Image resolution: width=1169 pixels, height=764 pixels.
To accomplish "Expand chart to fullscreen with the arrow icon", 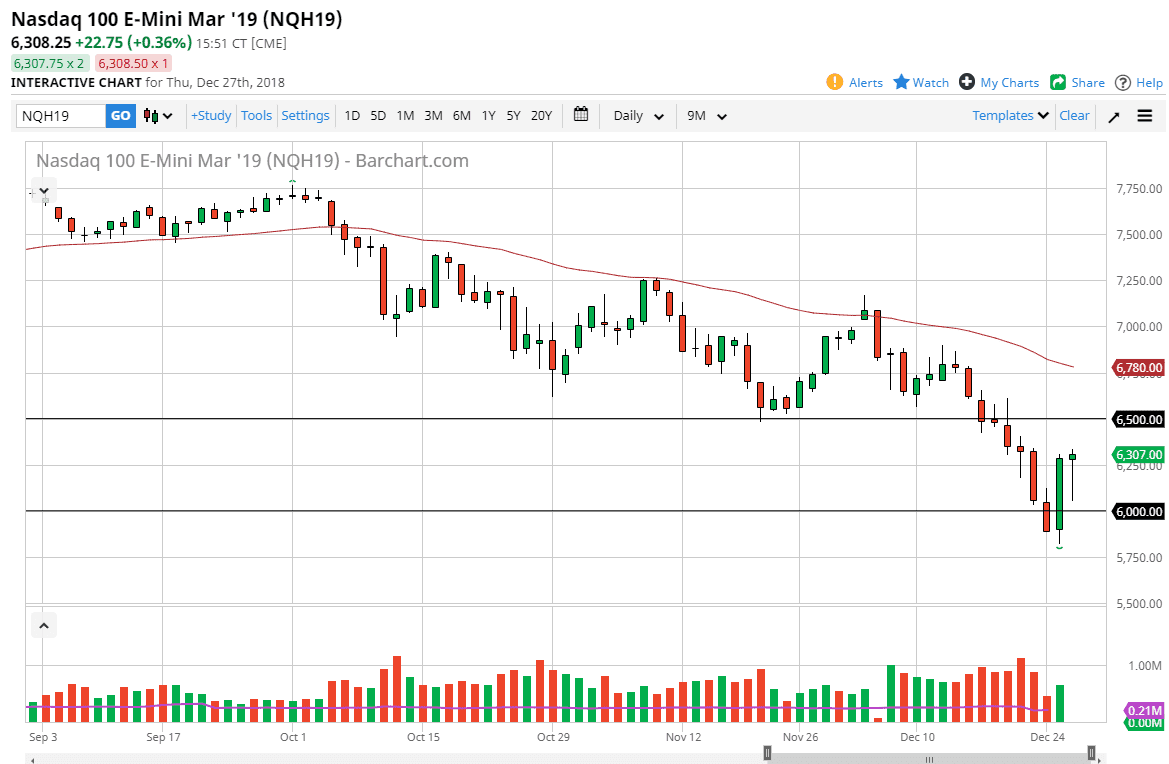I will 1113,116.
